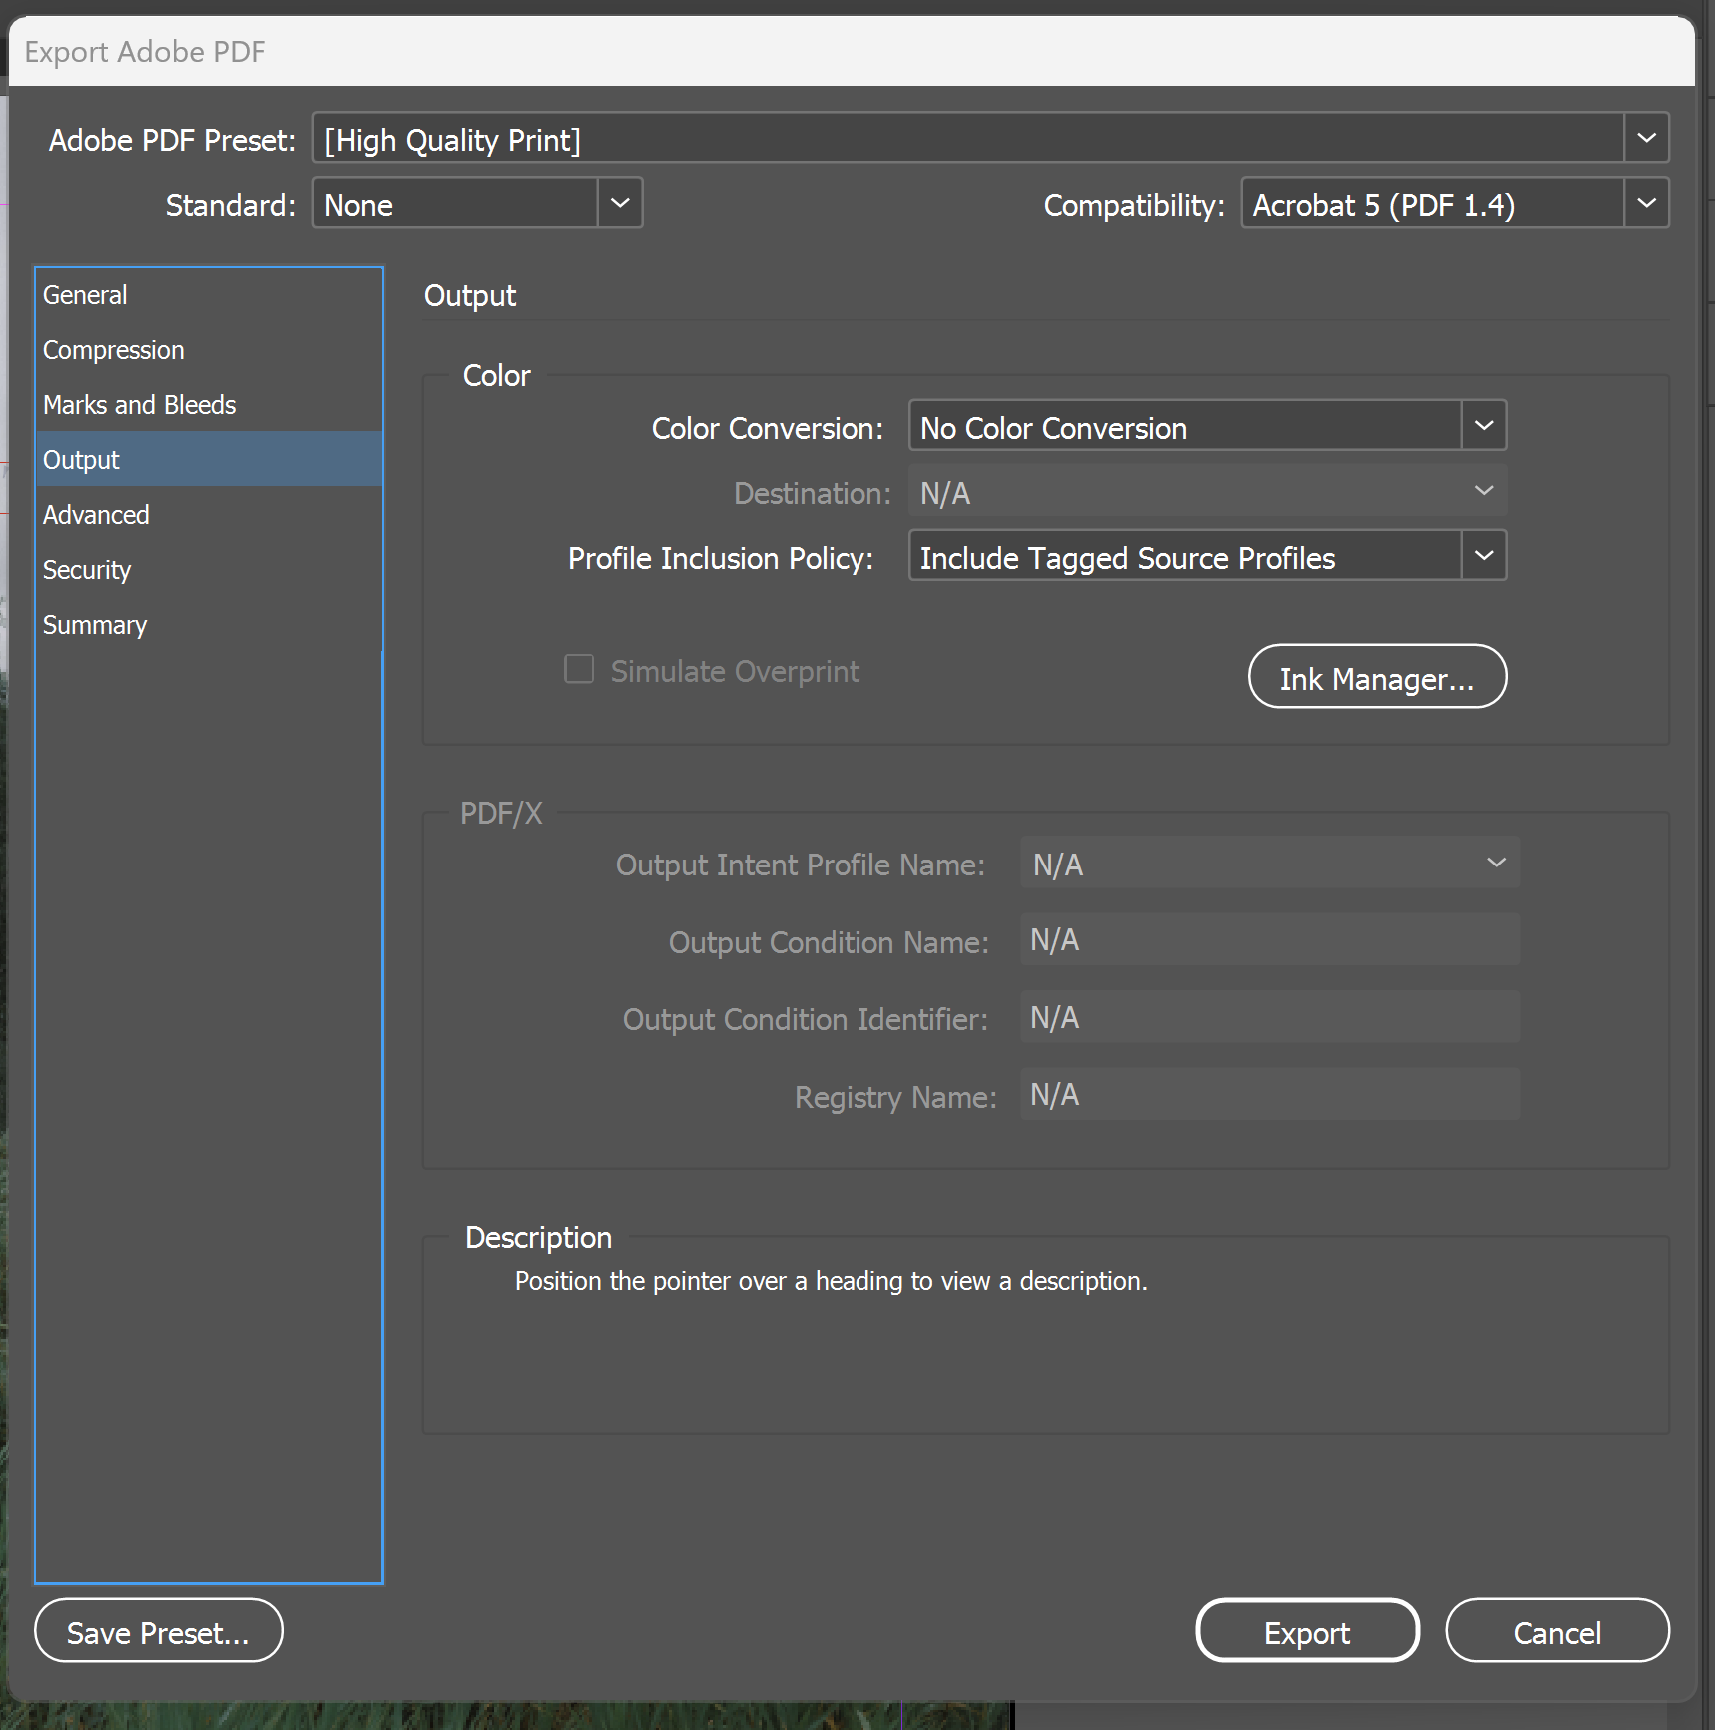This screenshot has height=1730, width=1715.
Task: Select the General settings category
Action: tap(85, 294)
